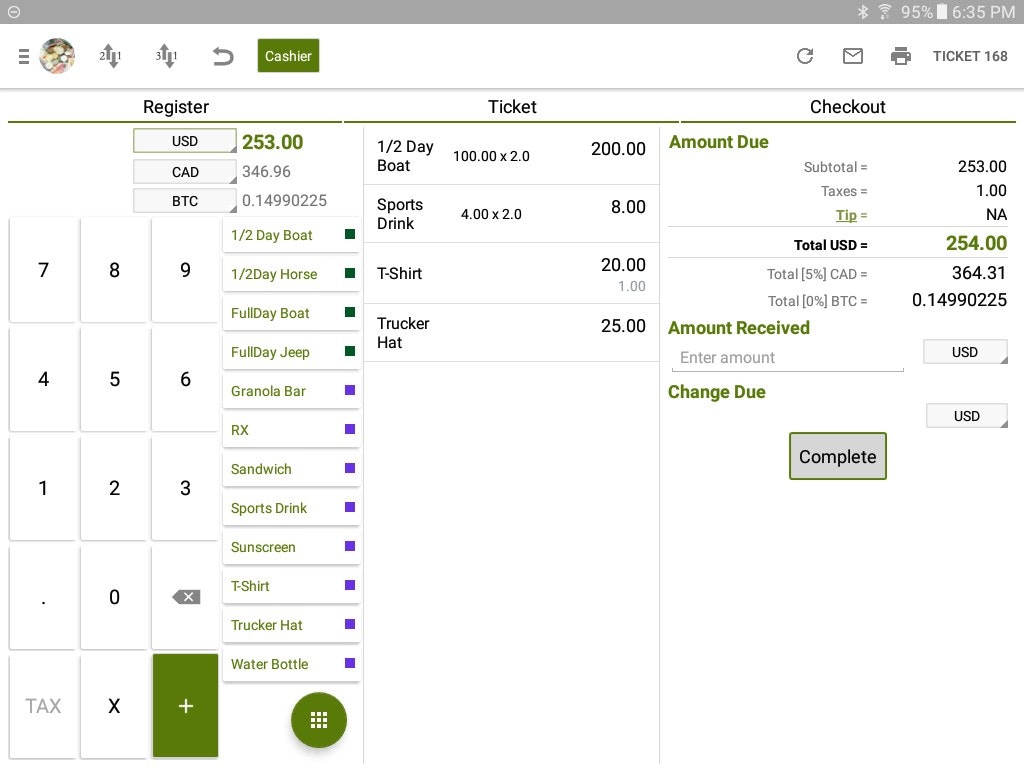The height and width of the screenshot is (768, 1024).
Task: Select USD in the currency list
Action: click(184, 141)
